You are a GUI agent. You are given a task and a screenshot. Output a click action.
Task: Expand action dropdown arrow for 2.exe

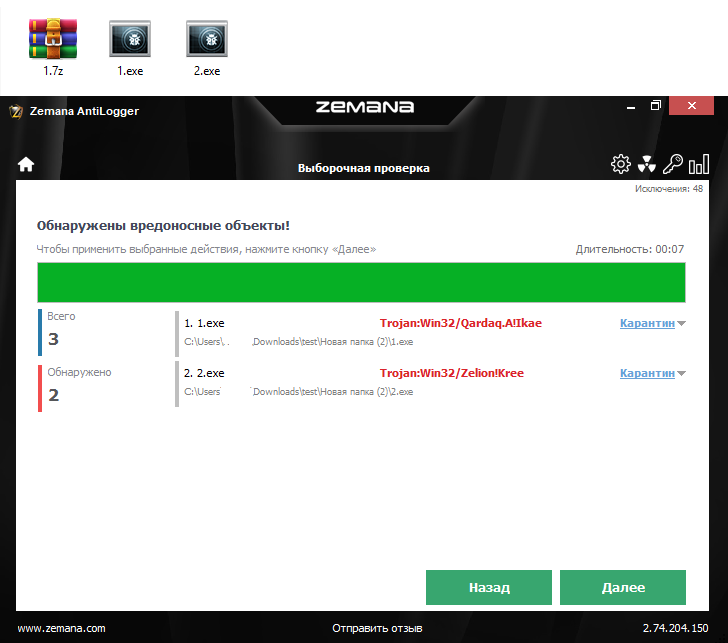click(681, 374)
